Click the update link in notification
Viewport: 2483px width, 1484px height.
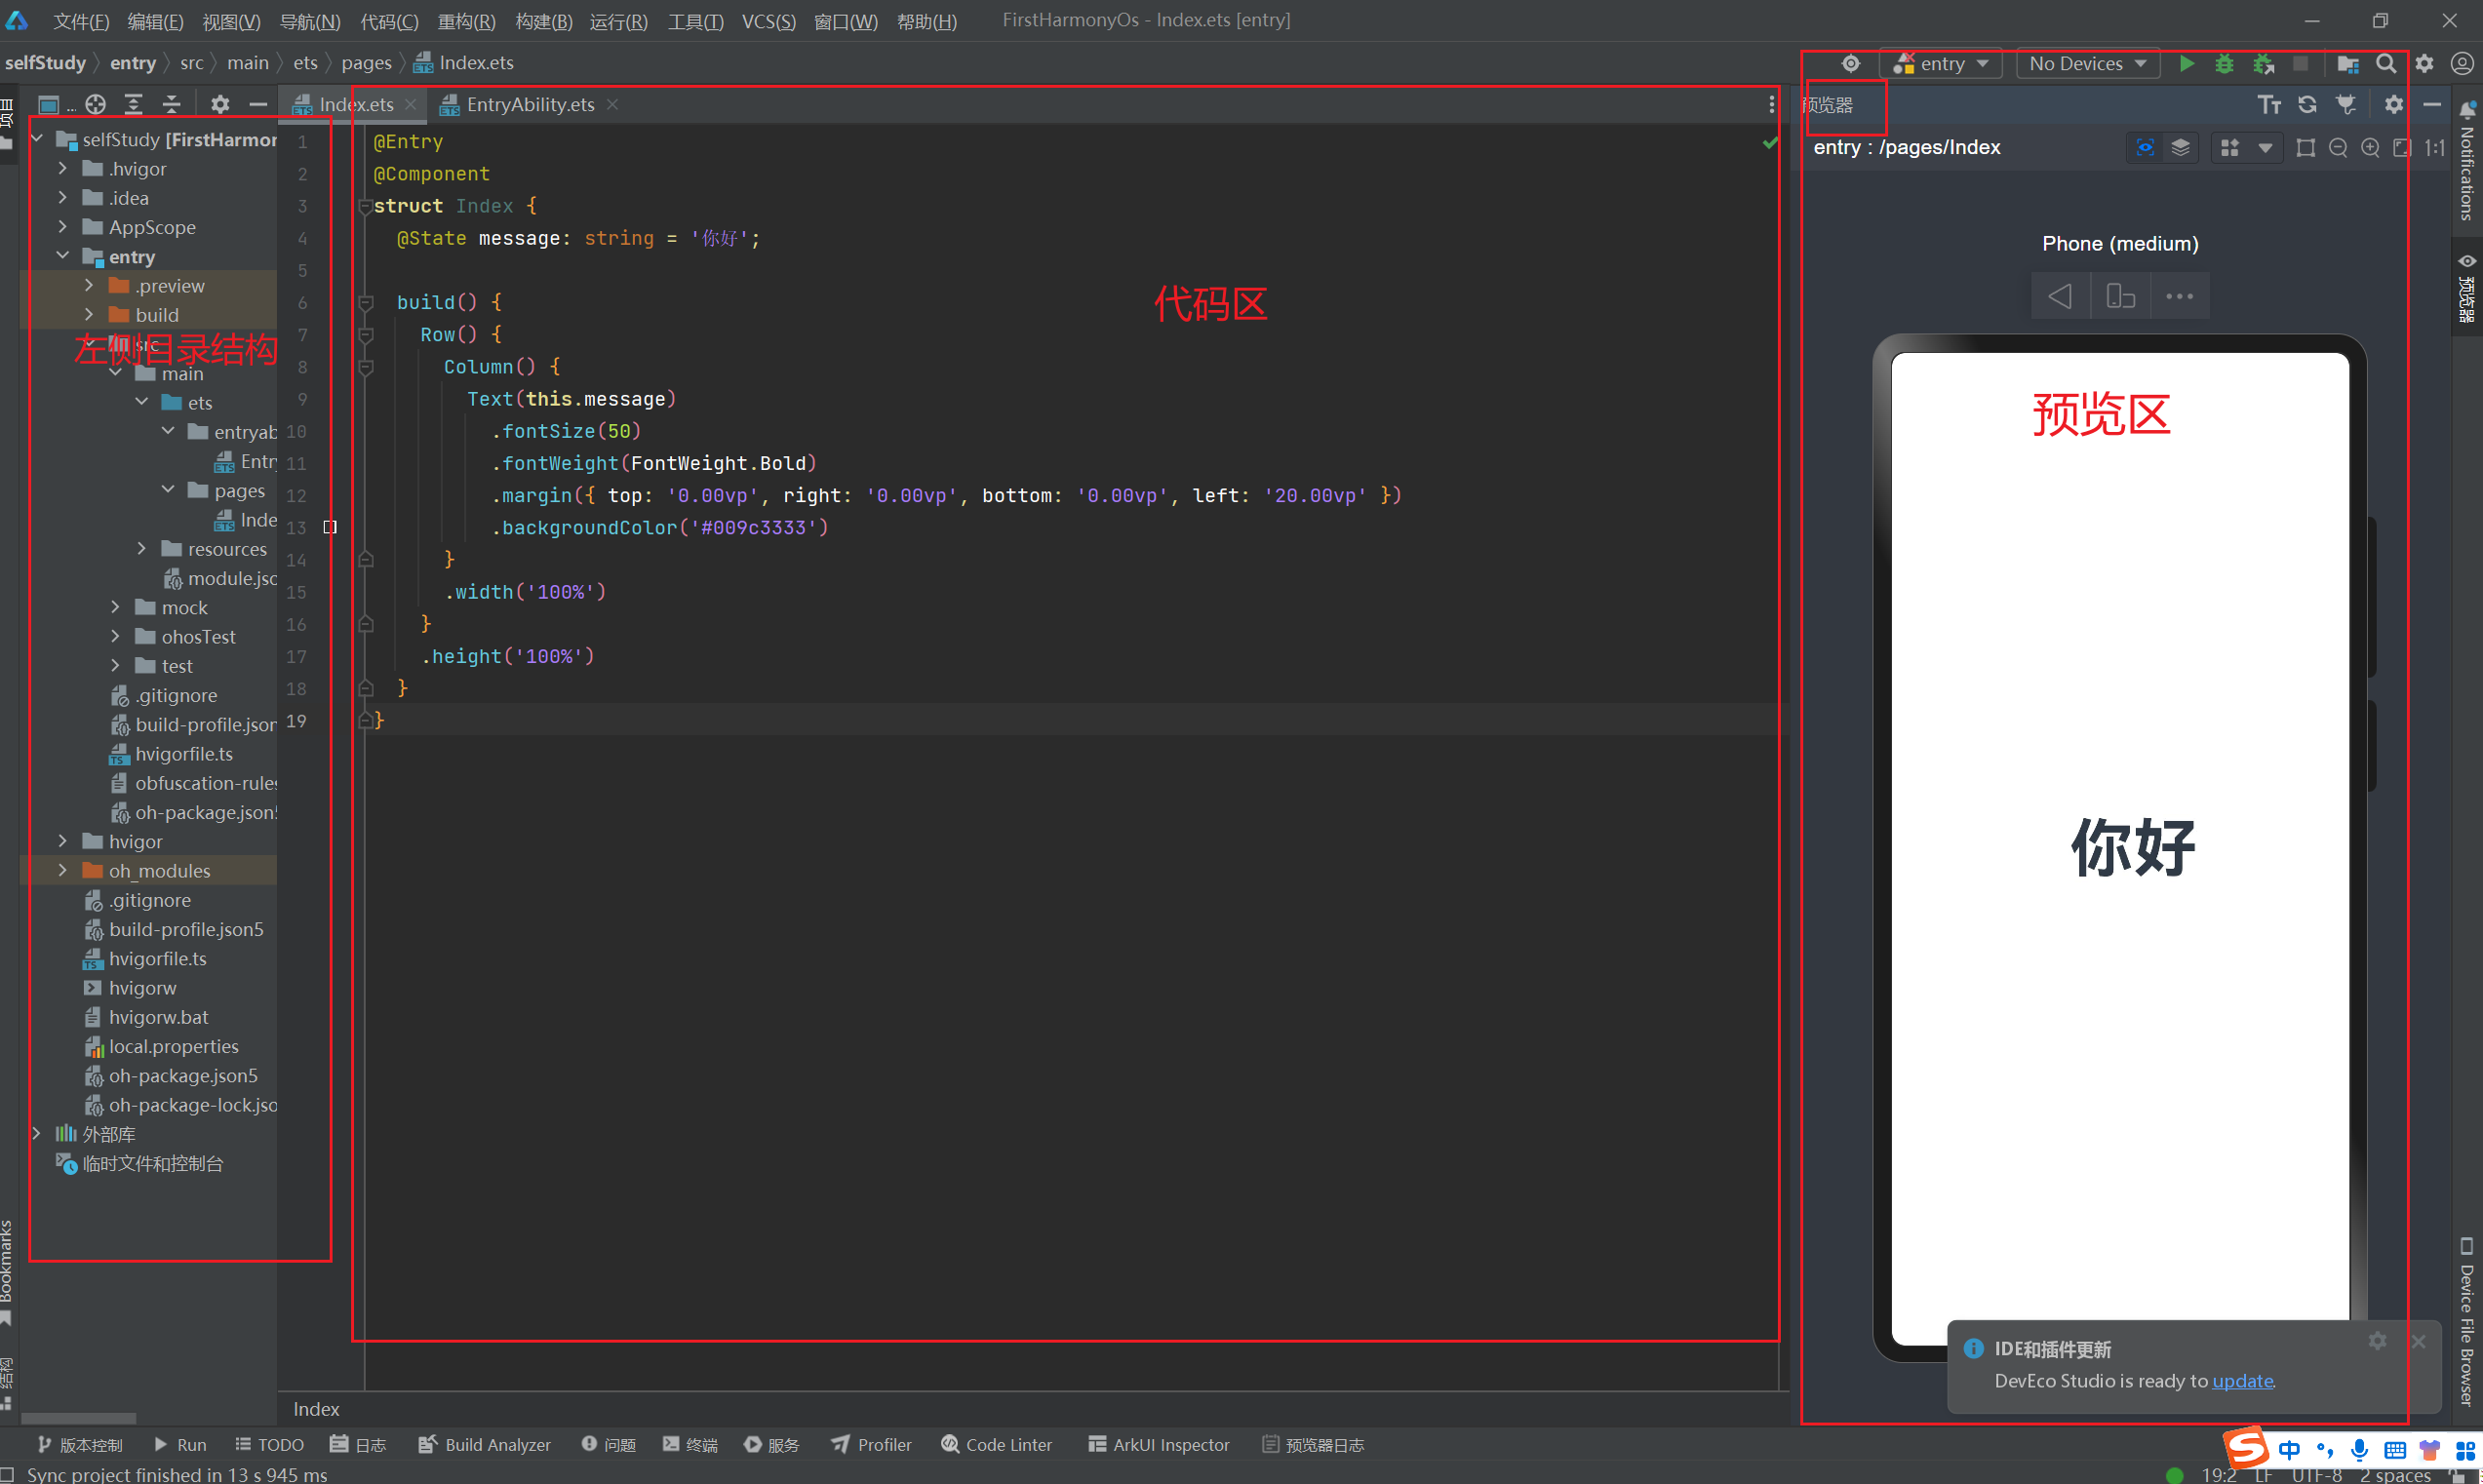2242,1380
